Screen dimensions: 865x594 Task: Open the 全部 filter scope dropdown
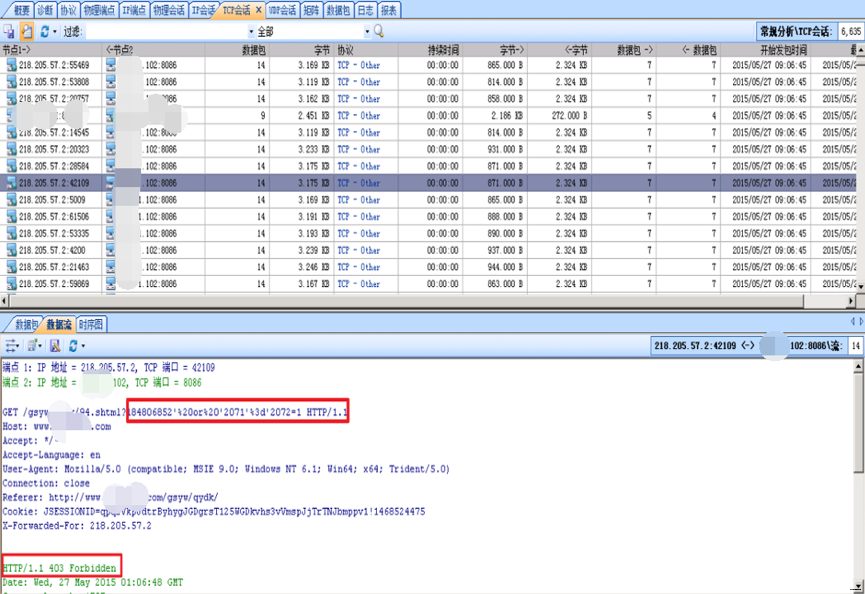[367, 32]
